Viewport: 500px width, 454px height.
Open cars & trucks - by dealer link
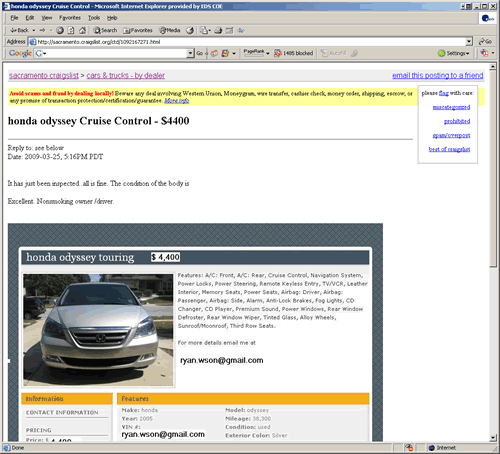[x=126, y=75]
